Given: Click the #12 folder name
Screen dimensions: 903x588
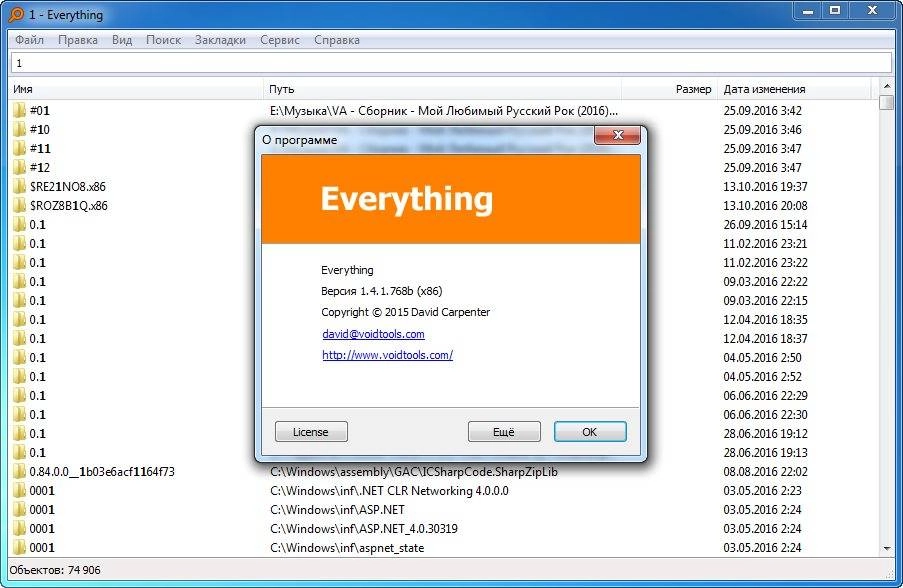Looking at the screenshot, I should [x=40, y=168].
